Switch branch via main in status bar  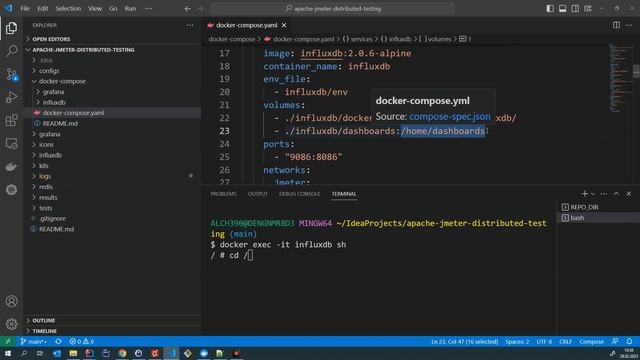[33, 341]
